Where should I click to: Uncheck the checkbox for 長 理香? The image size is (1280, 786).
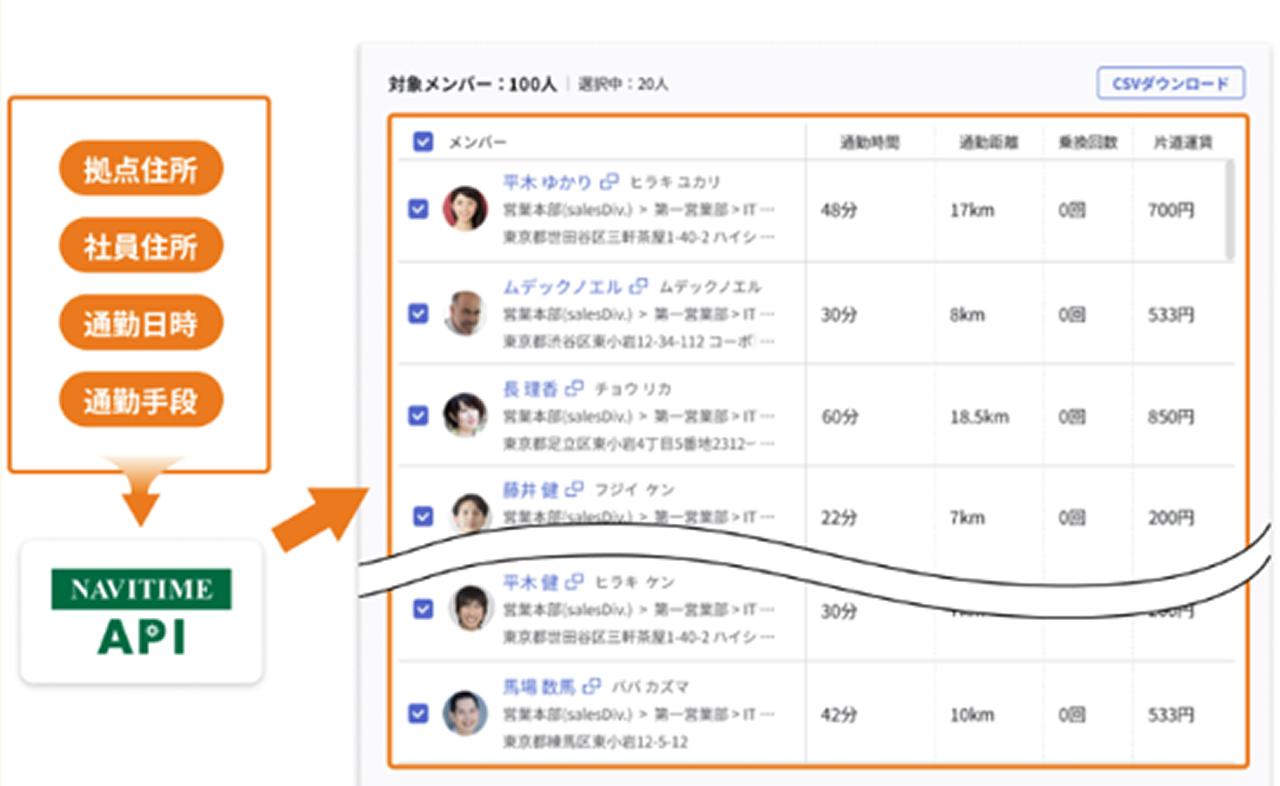[x=419, y=414]
